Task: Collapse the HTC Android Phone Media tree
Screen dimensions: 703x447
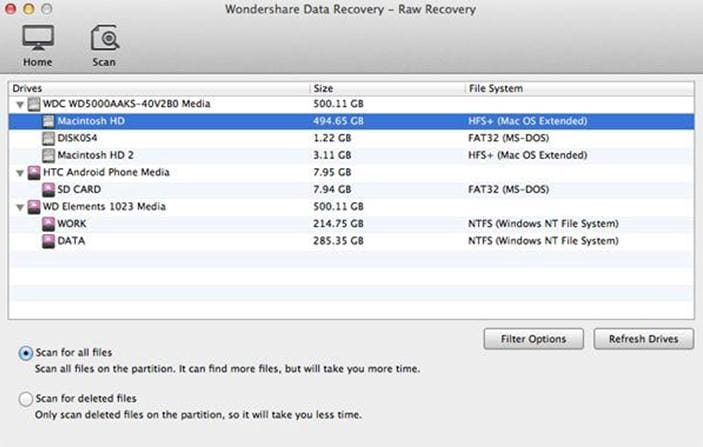Action: (19, 172)
